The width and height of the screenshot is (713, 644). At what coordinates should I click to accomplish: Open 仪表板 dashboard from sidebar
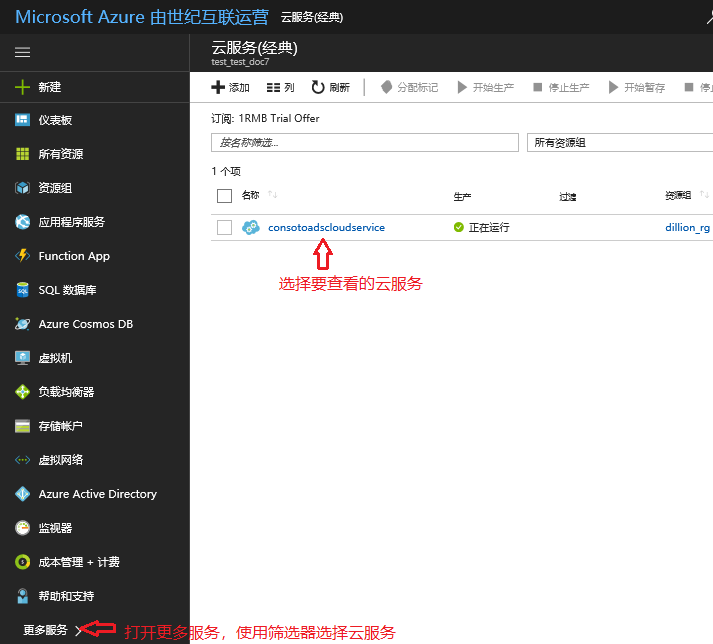55,120
